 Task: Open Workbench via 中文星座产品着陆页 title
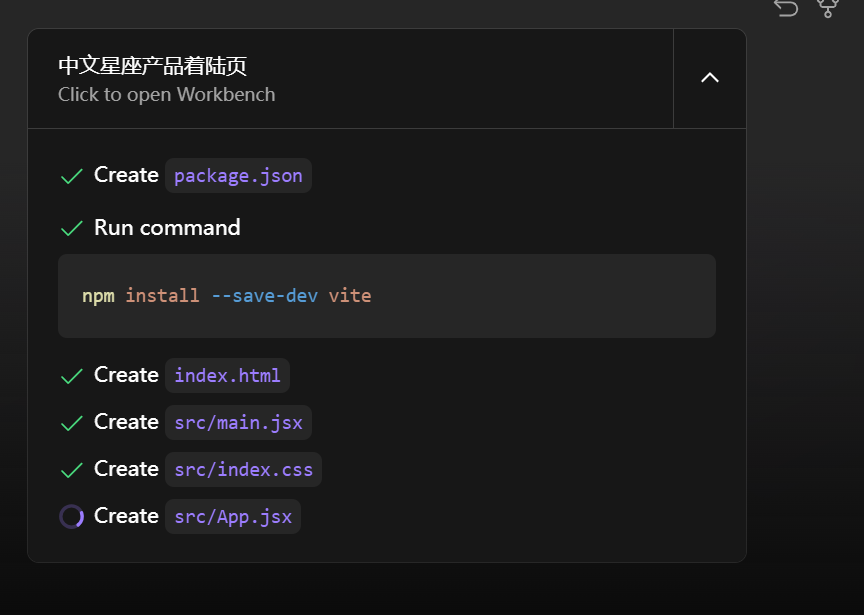153,66
